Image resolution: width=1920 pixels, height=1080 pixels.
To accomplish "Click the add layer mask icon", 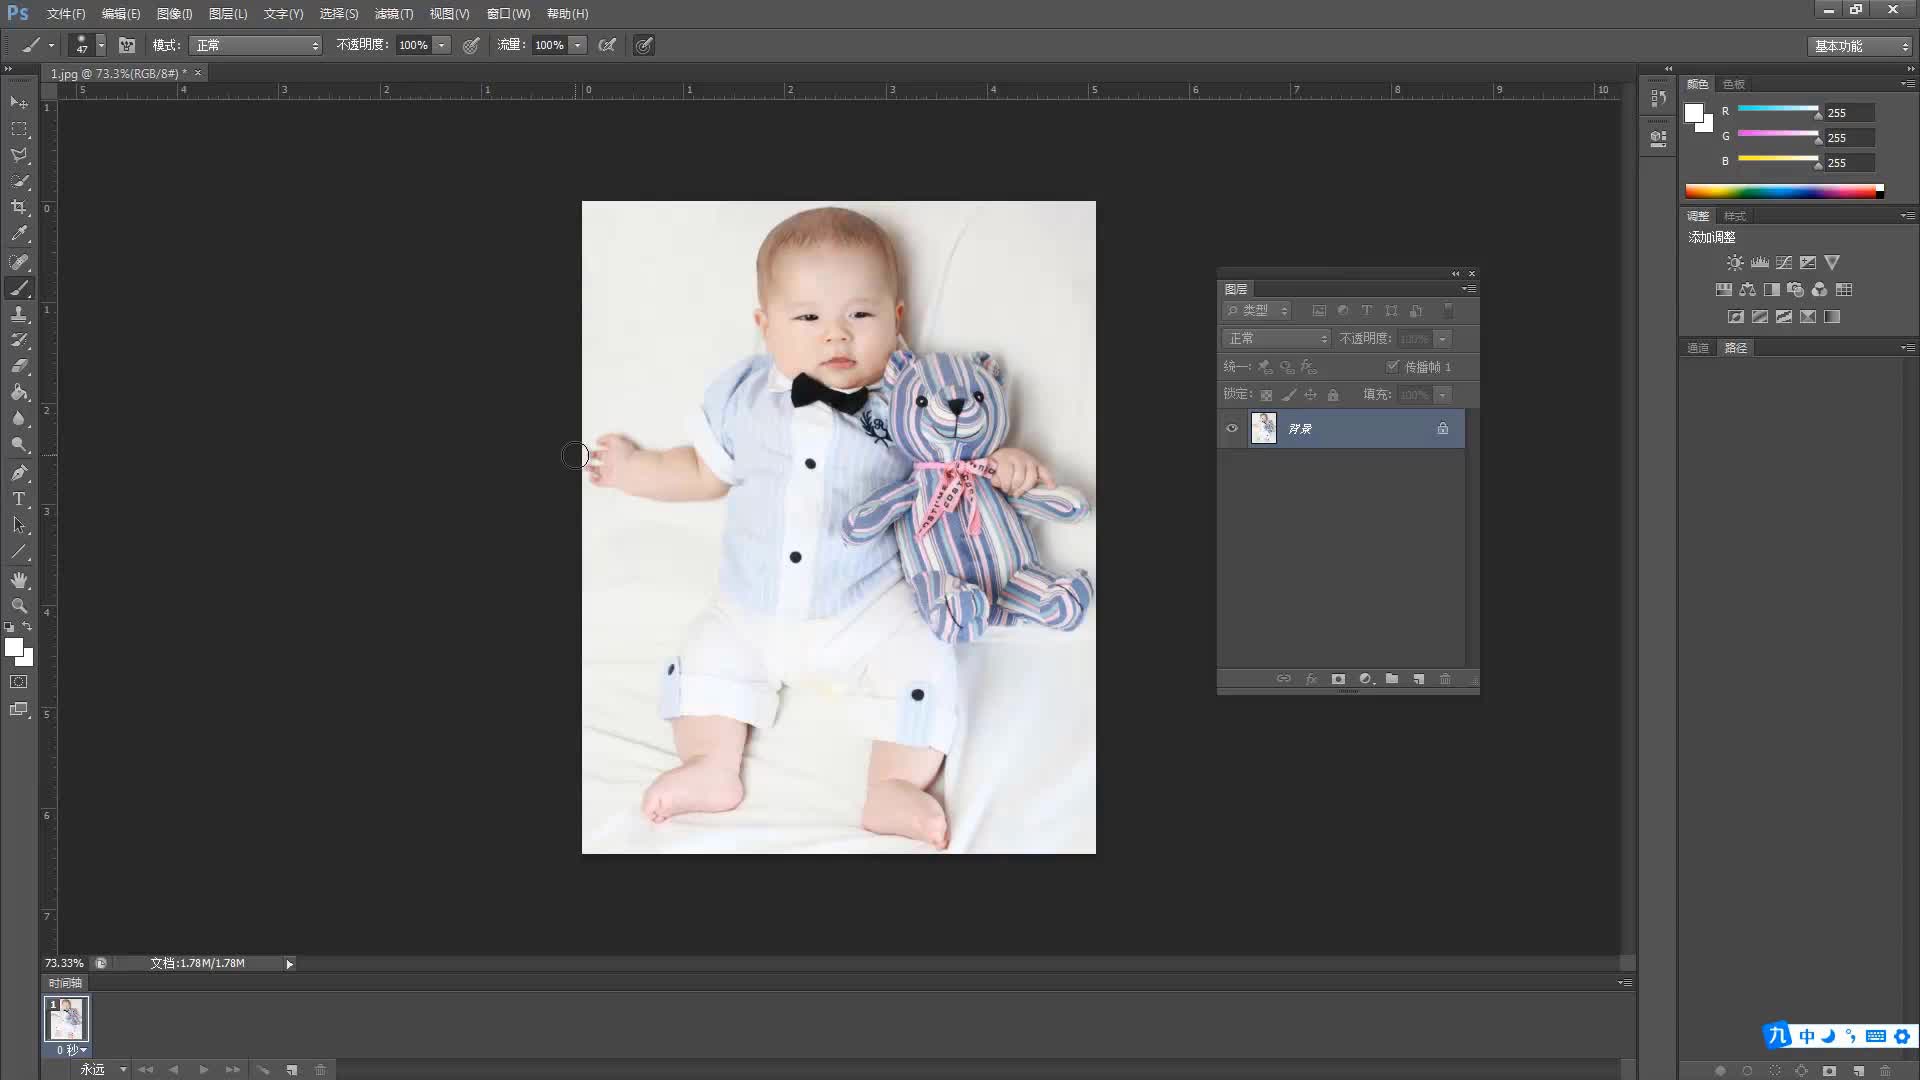I will pos(1338,679).
